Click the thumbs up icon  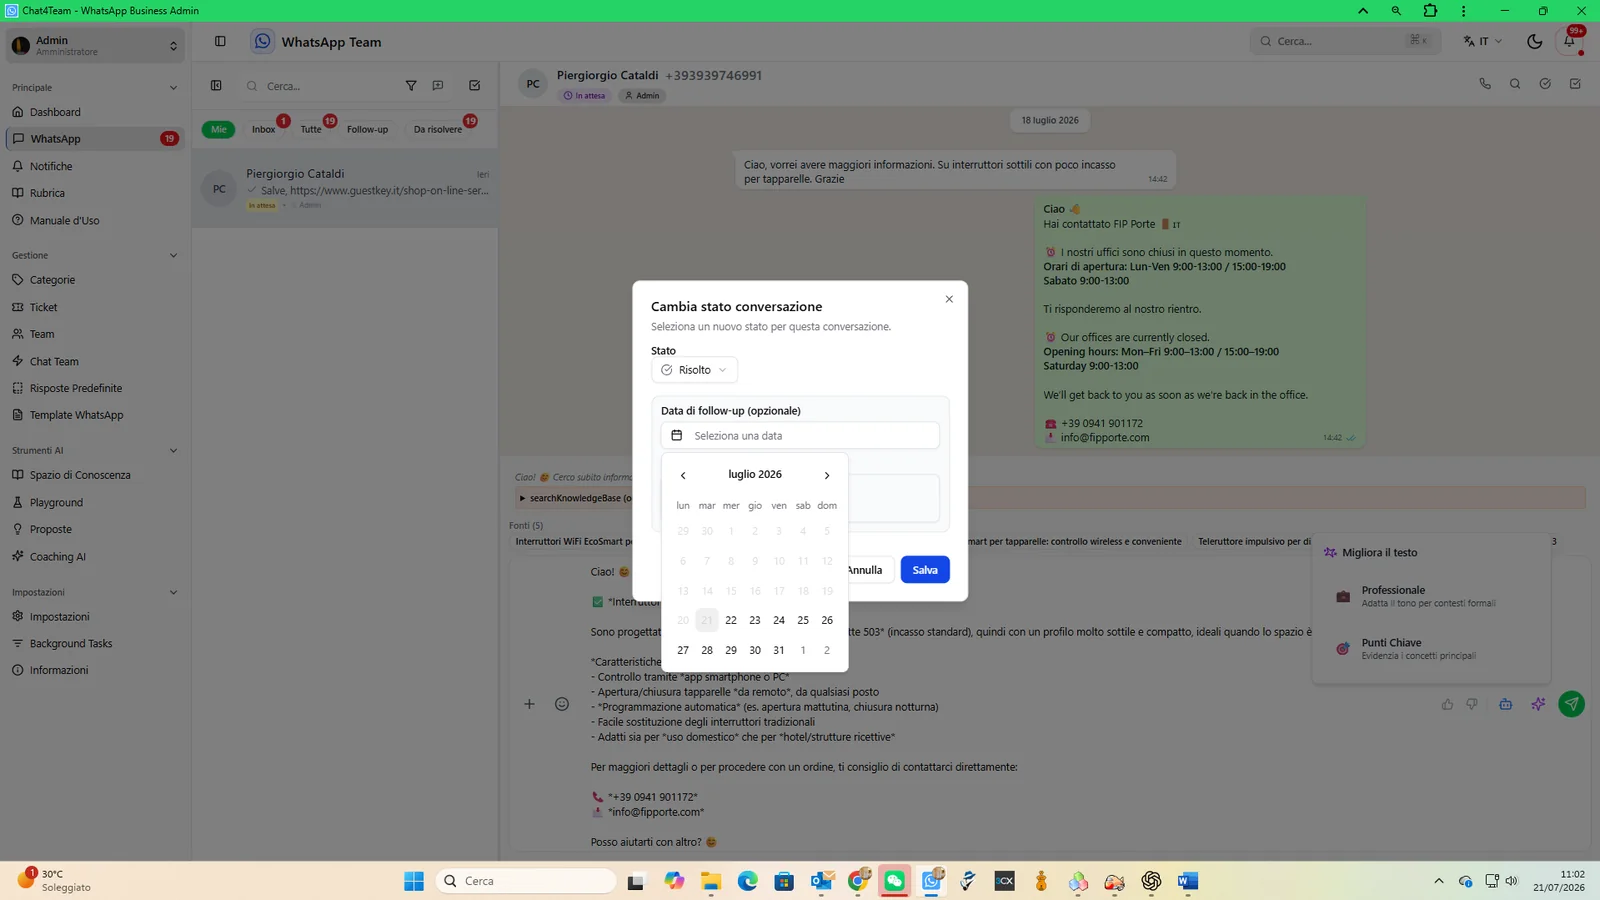click(x=1447, y=704)
